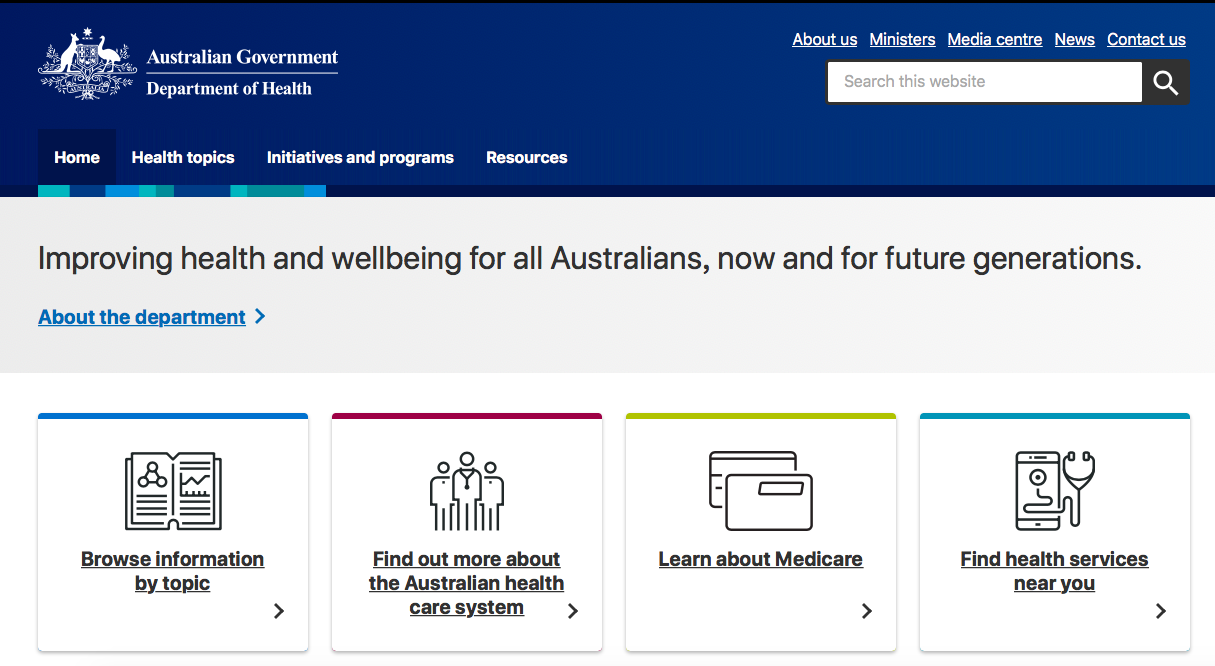The image size is (1215, 666).
Task: Click the arrow in Australian health care system card
Action: 573,611
